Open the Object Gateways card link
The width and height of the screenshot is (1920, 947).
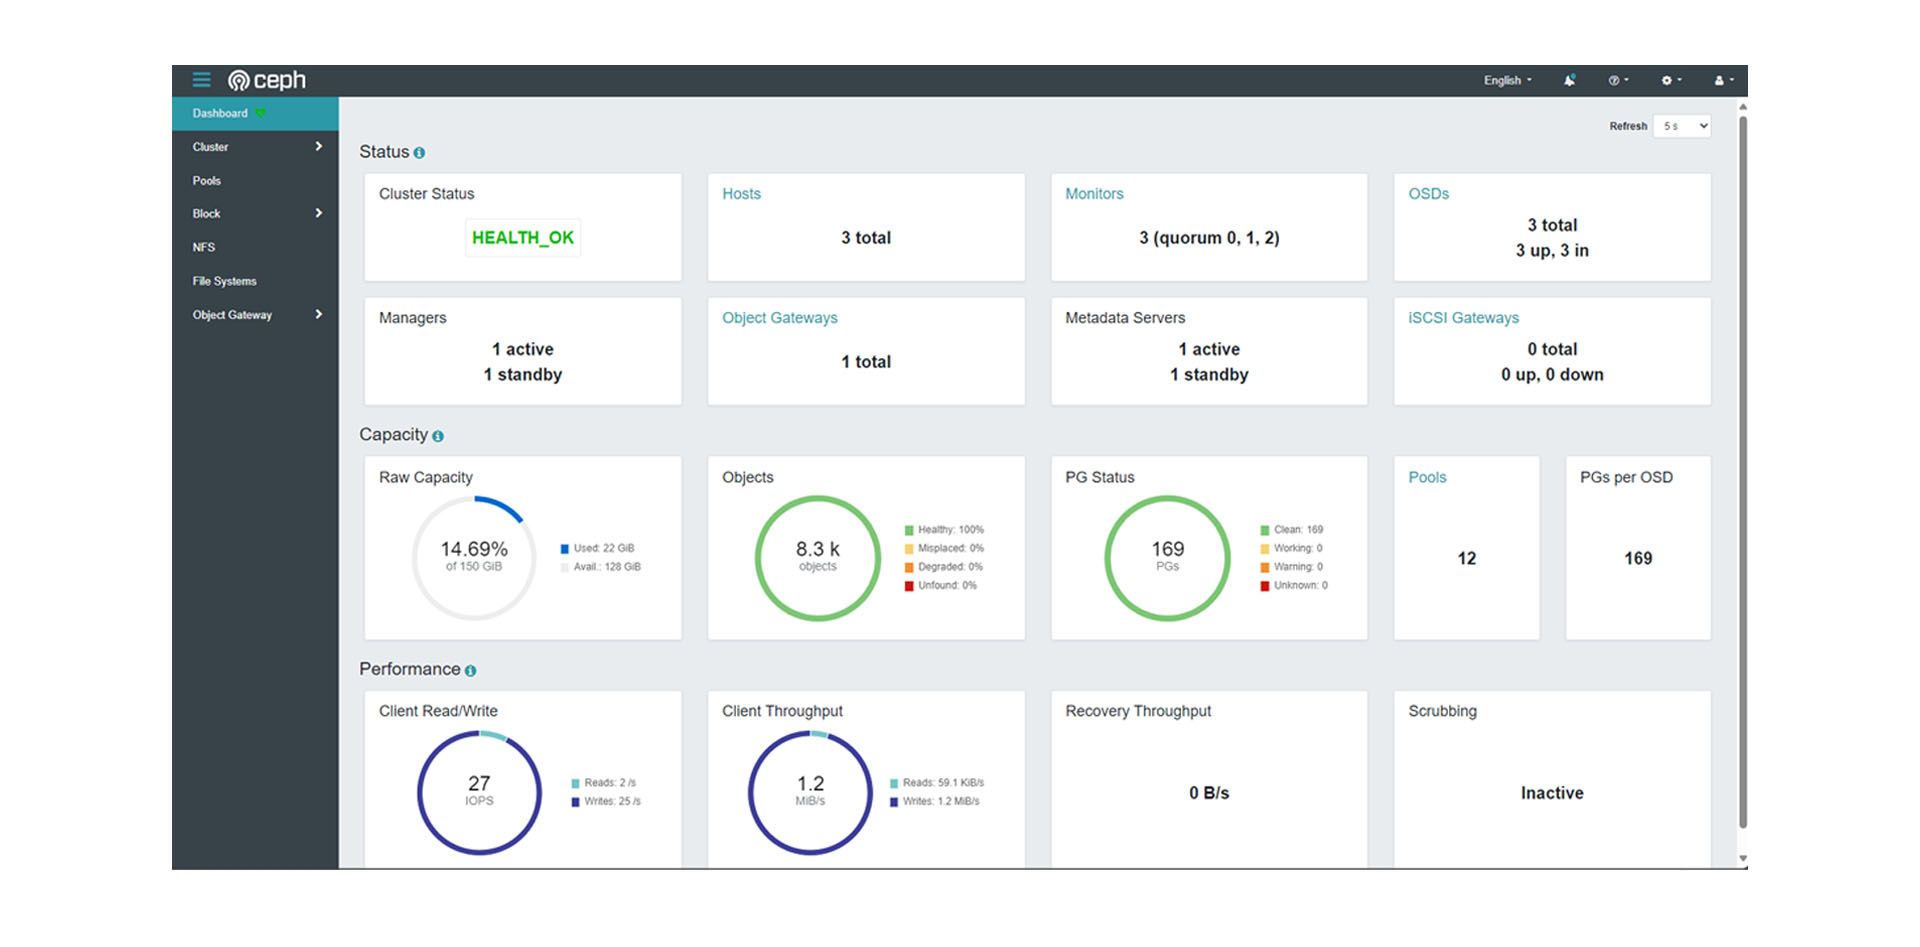[780, 318]
